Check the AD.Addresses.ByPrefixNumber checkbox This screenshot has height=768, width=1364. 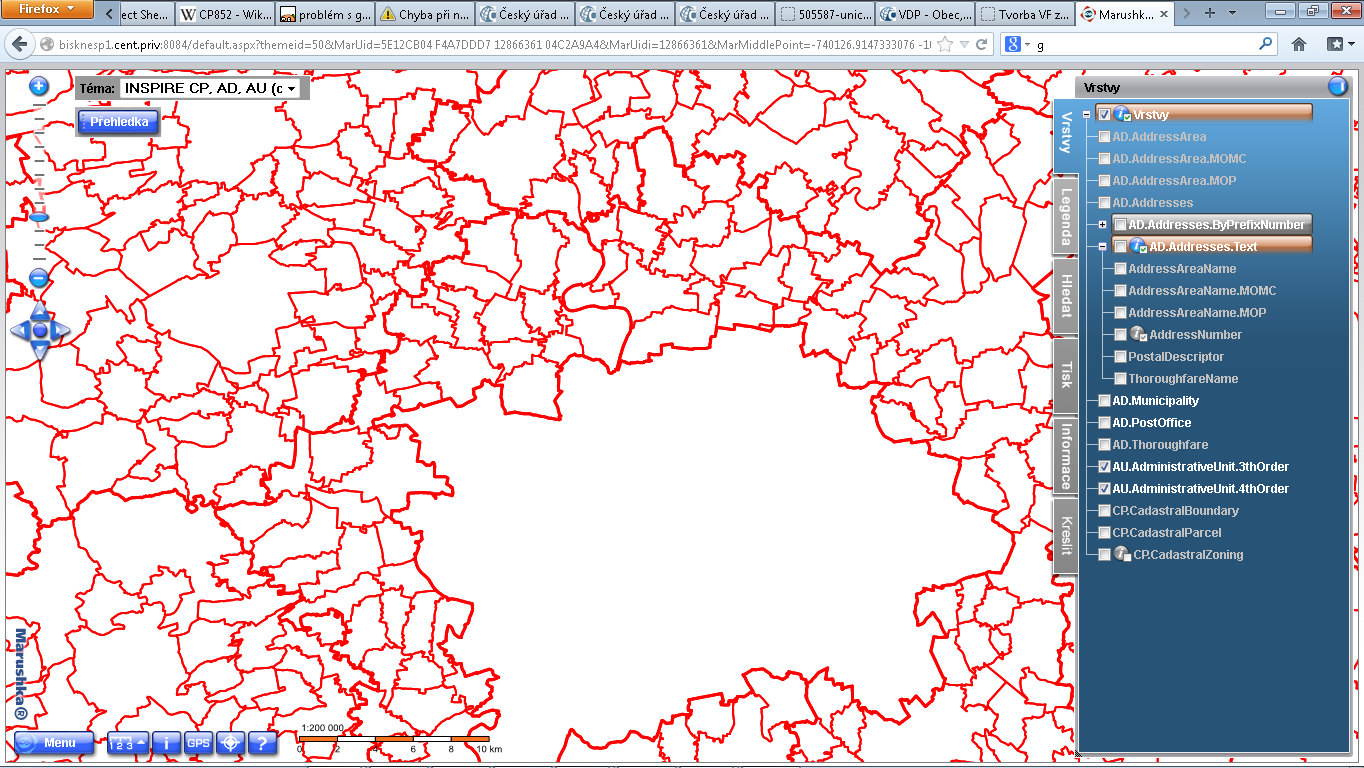pos(1120,225)
